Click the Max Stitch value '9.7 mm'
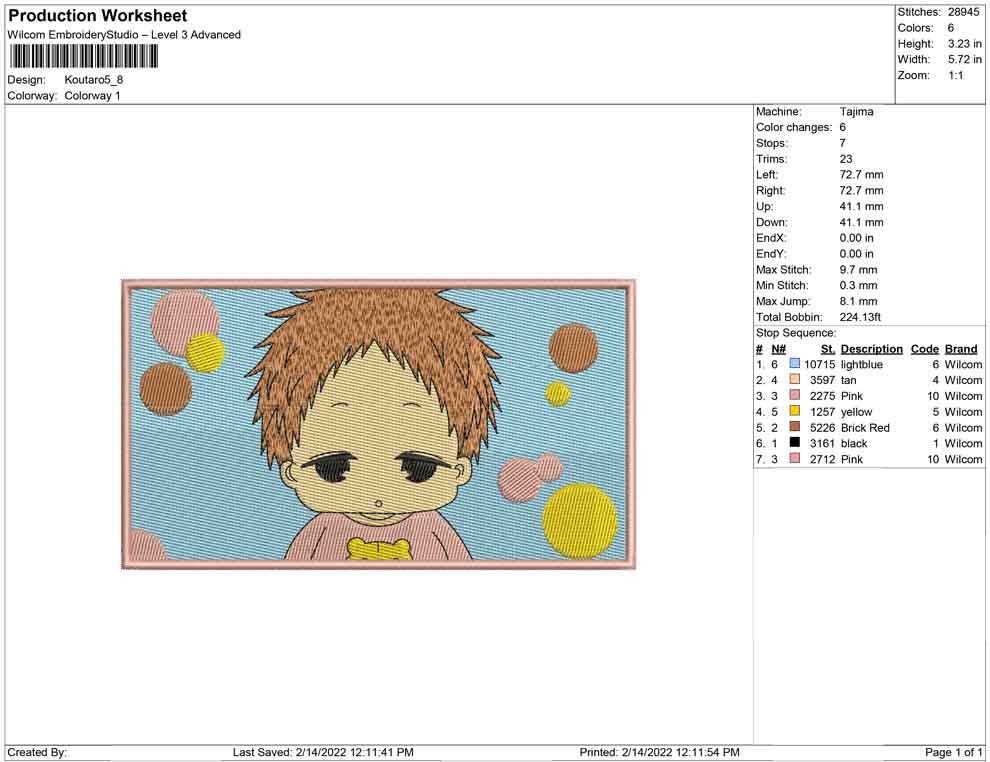 point(858,270)
